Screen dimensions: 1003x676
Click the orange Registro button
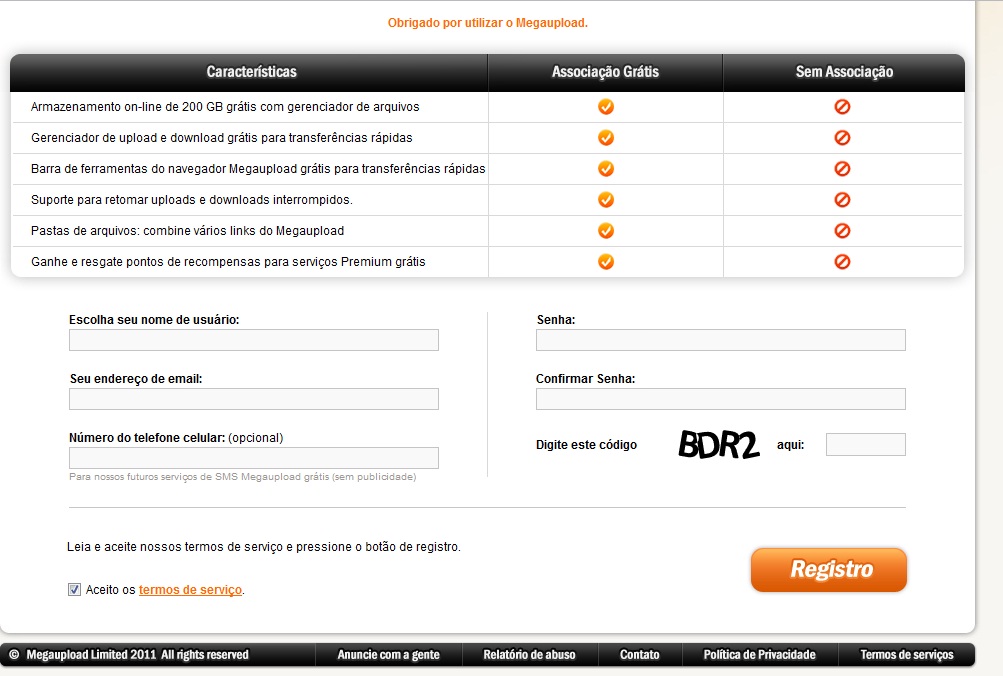(x=829, y=569)
